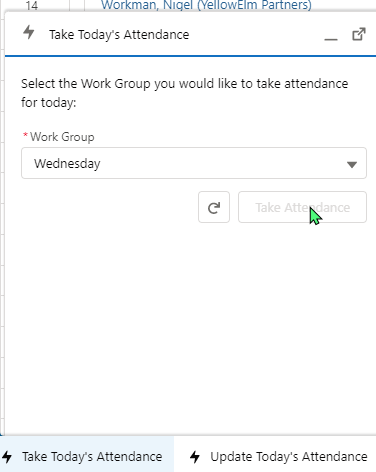Open the Wednesday Work Group combobox
This screenshot has height=472, width=376.
pyautogui.click(x=194, y=163)
